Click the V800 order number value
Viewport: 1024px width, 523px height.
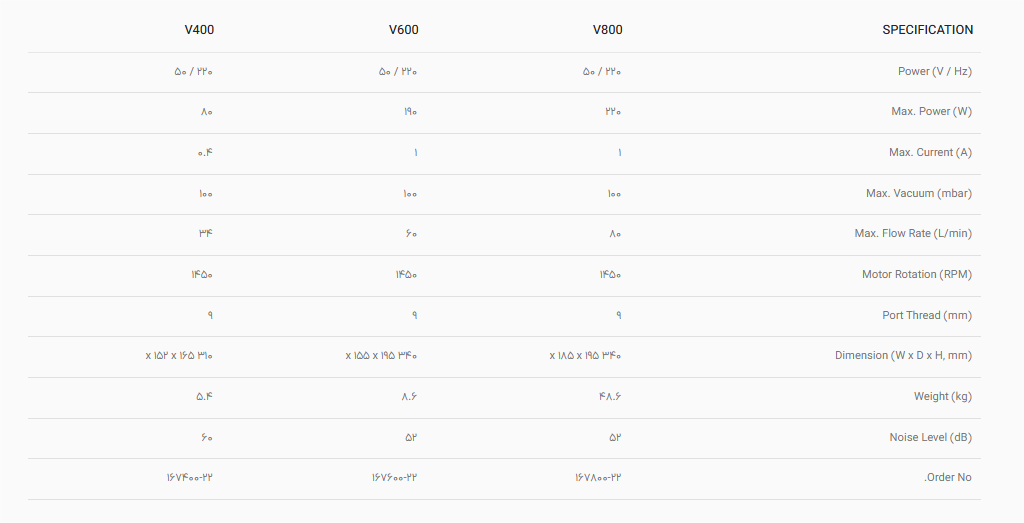tap(598, 477)
